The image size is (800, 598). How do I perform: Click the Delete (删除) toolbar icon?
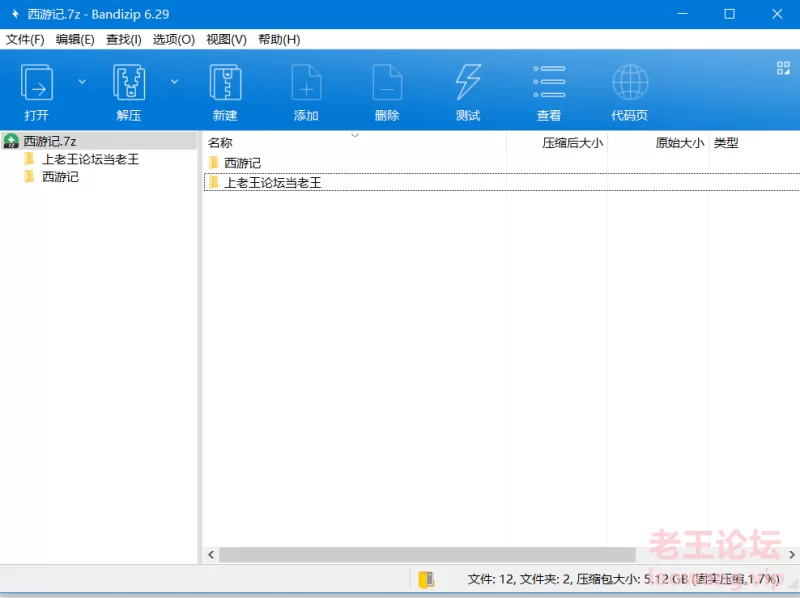coord(387,82)
